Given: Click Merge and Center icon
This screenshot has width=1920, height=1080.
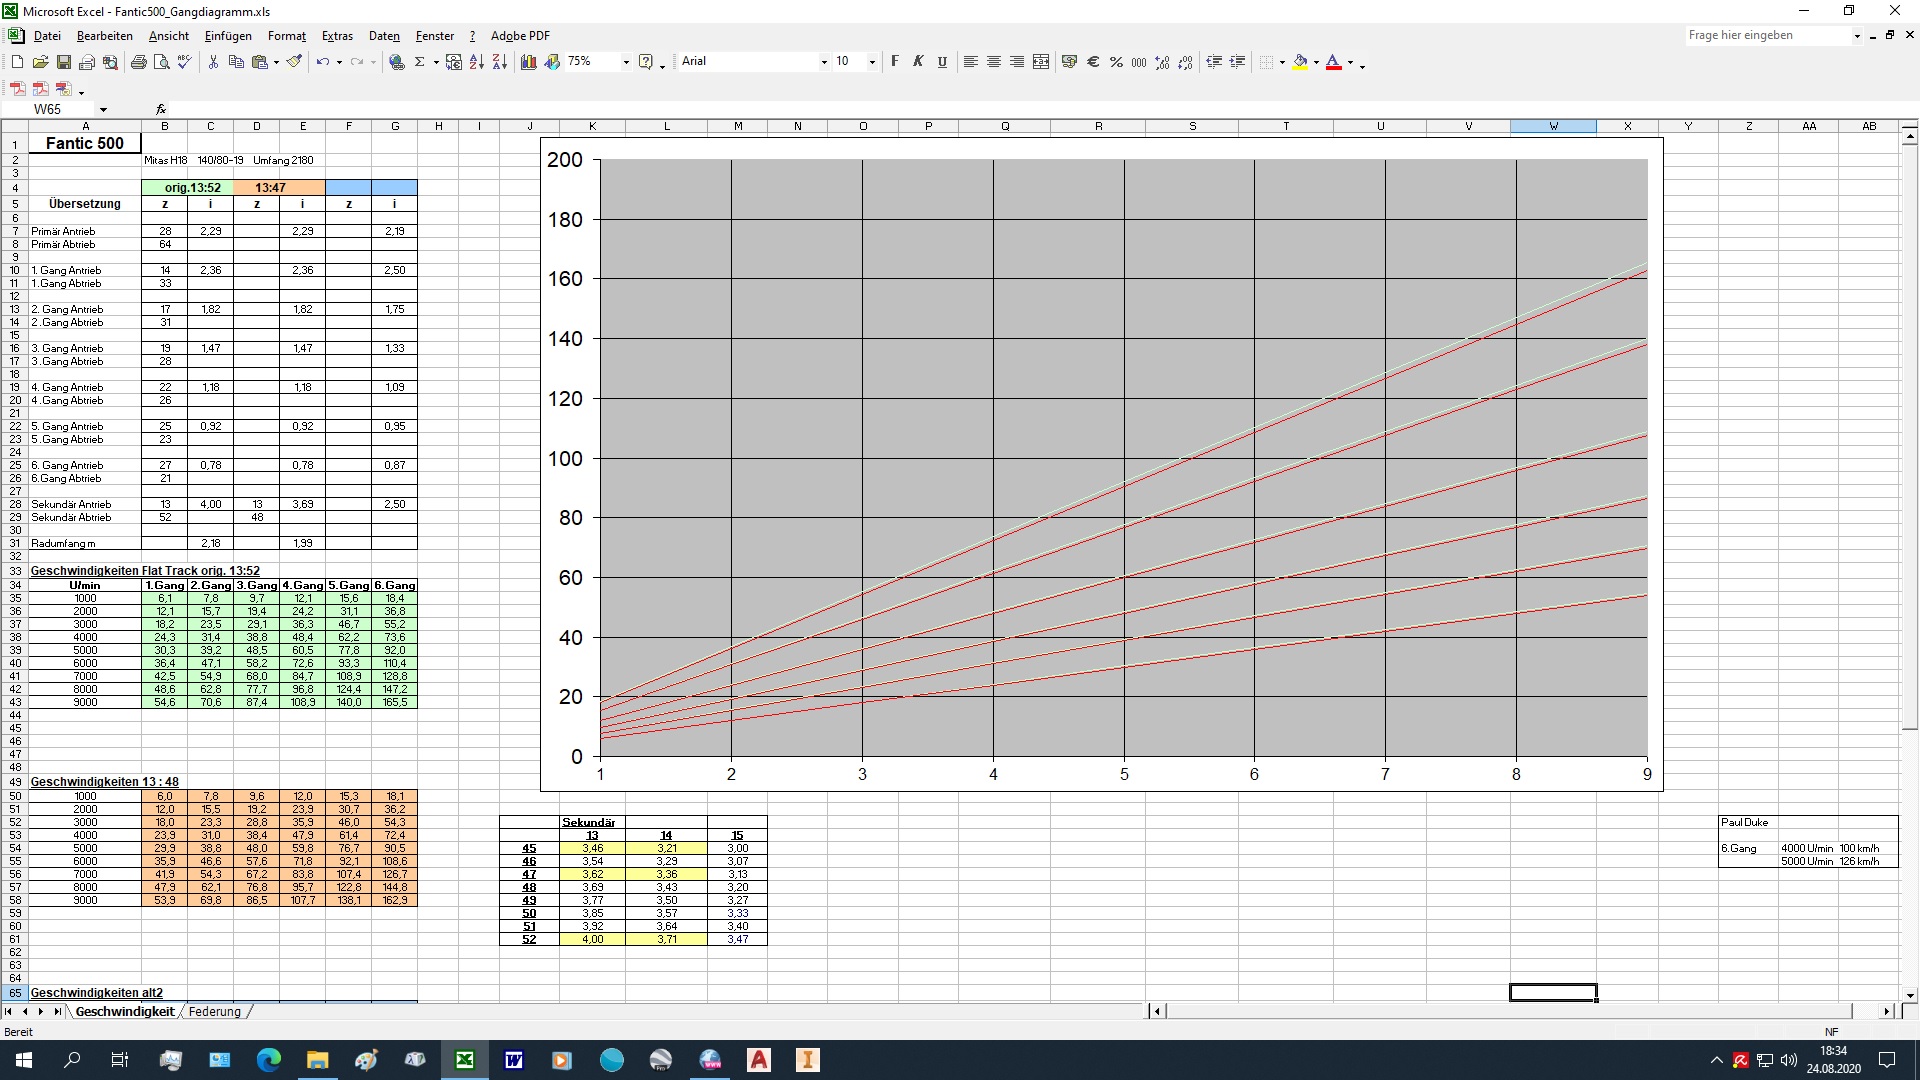Looking at the screenshot, I should point(1041,62).
